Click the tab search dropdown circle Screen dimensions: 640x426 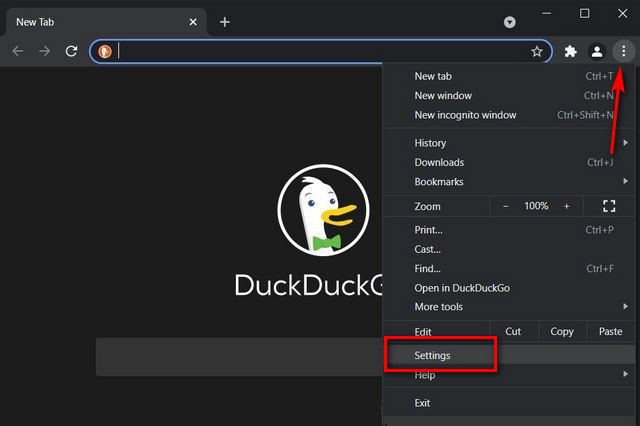coord(509,22)
